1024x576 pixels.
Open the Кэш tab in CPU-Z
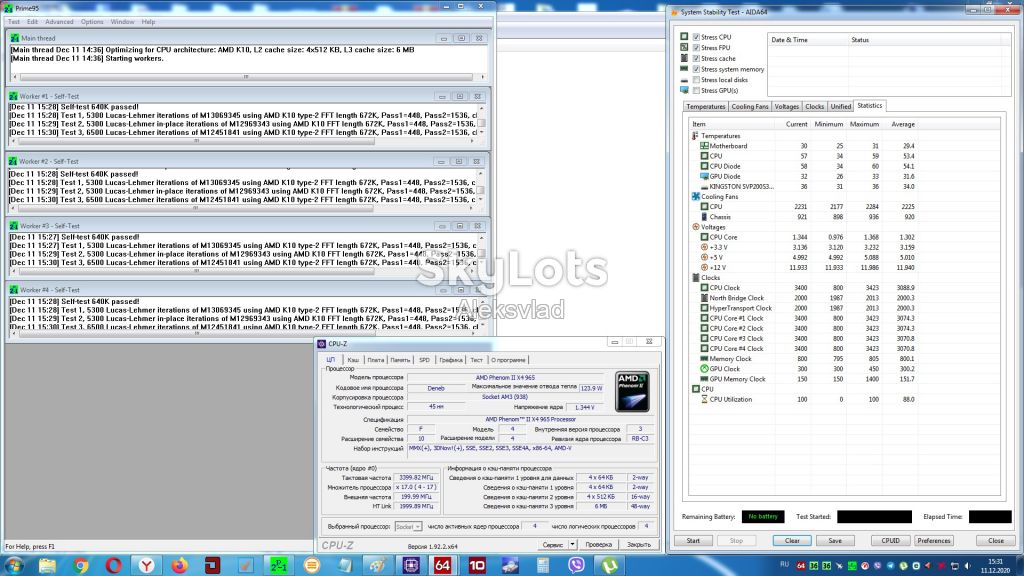[x=353, y=360]
